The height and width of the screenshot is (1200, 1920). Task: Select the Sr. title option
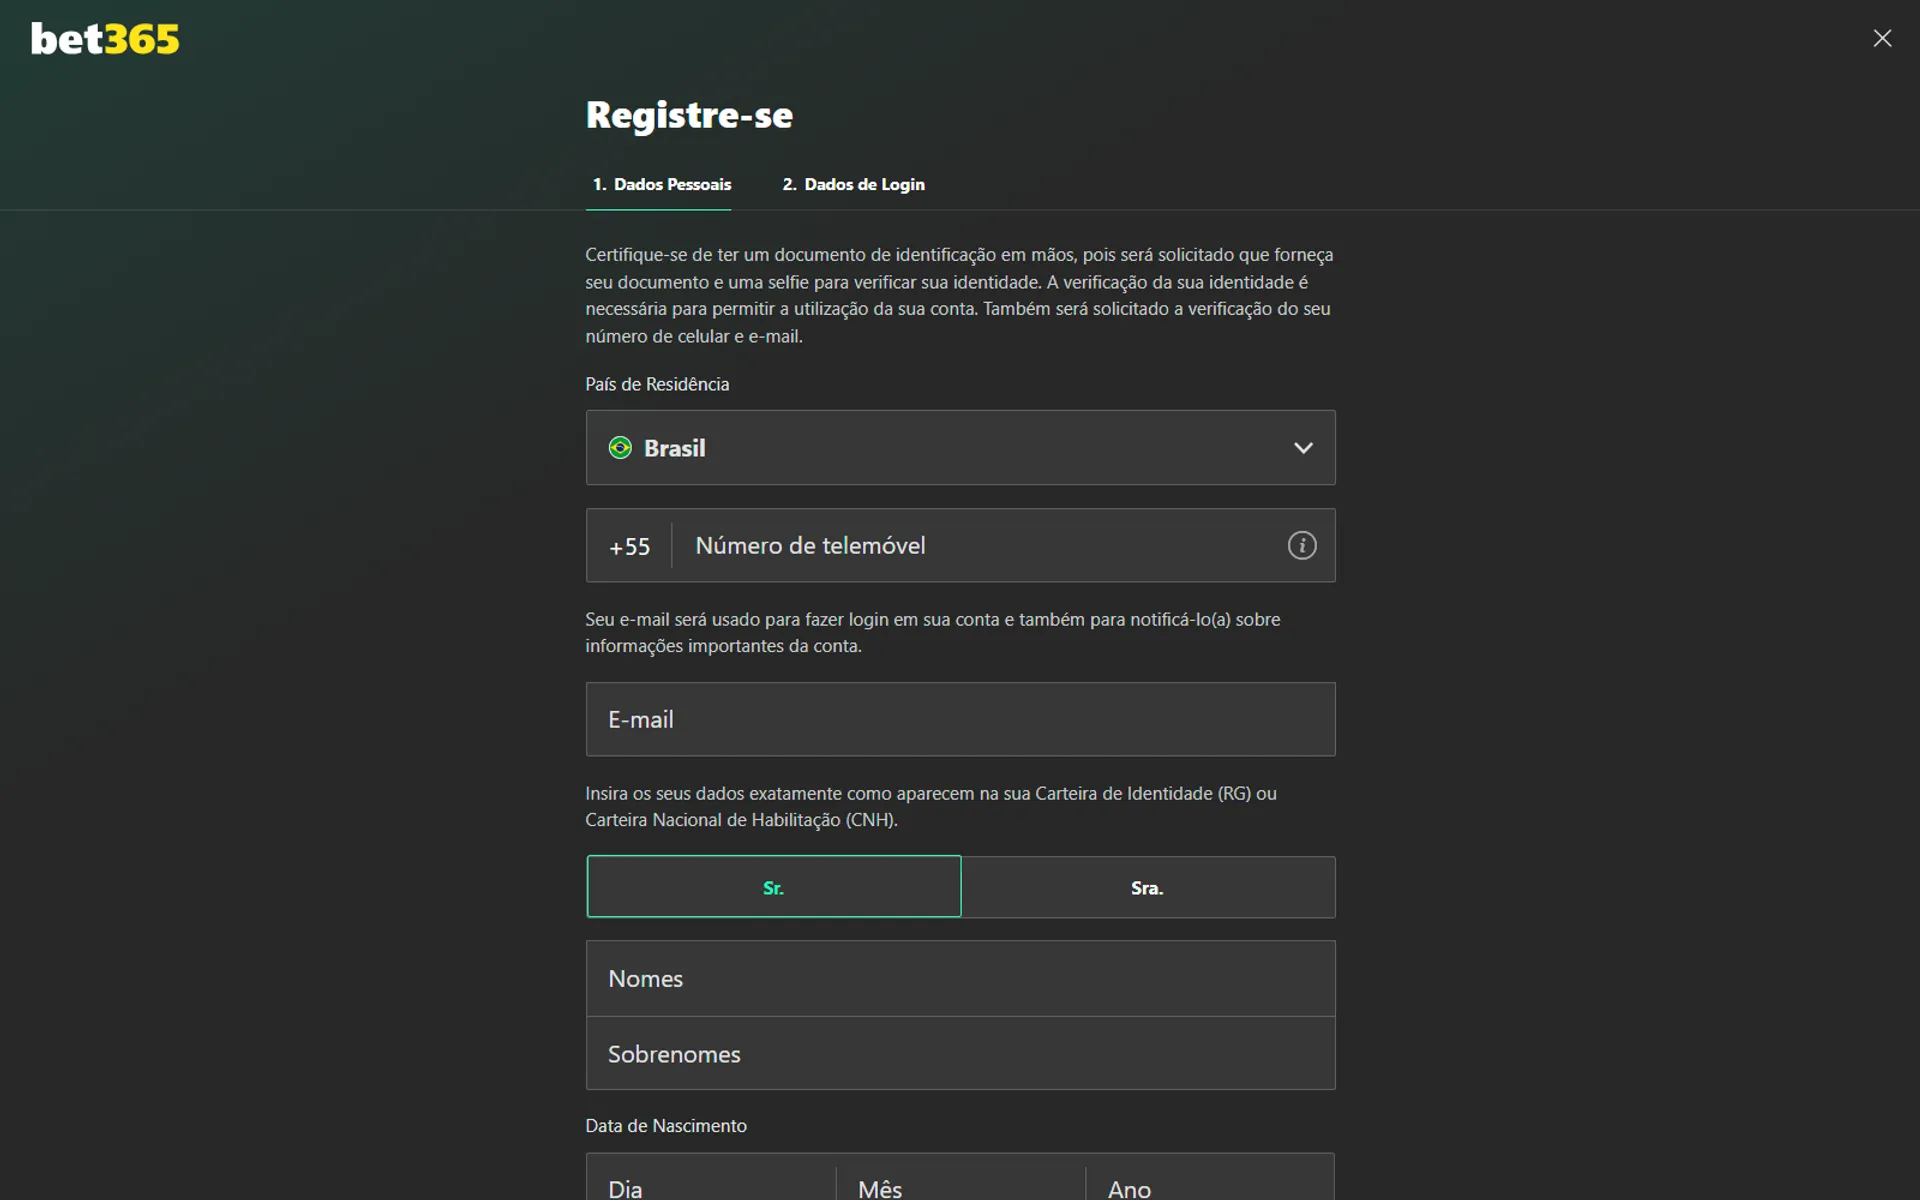(774, 887)
